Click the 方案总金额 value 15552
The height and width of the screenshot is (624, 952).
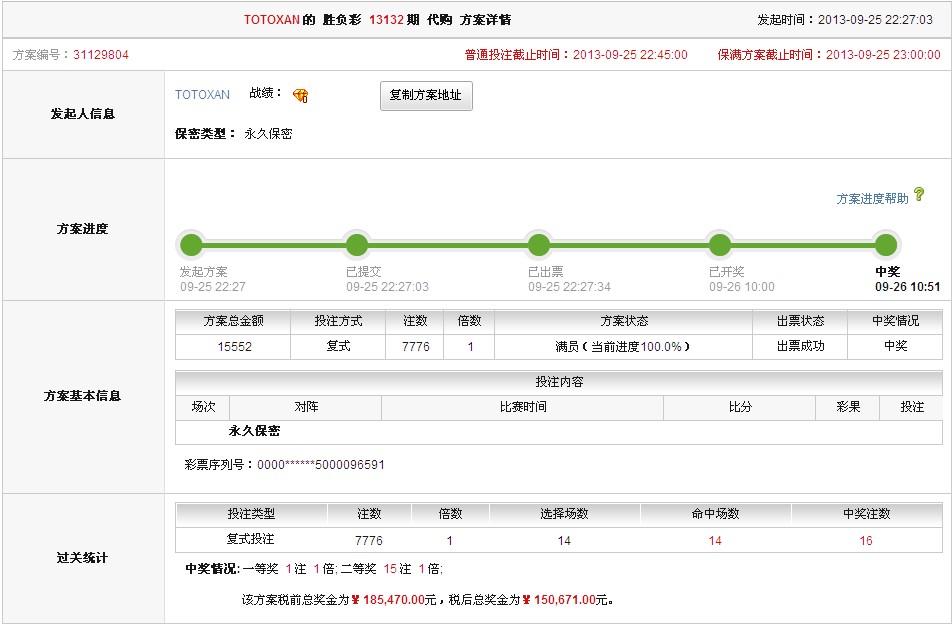coord(234,346)
